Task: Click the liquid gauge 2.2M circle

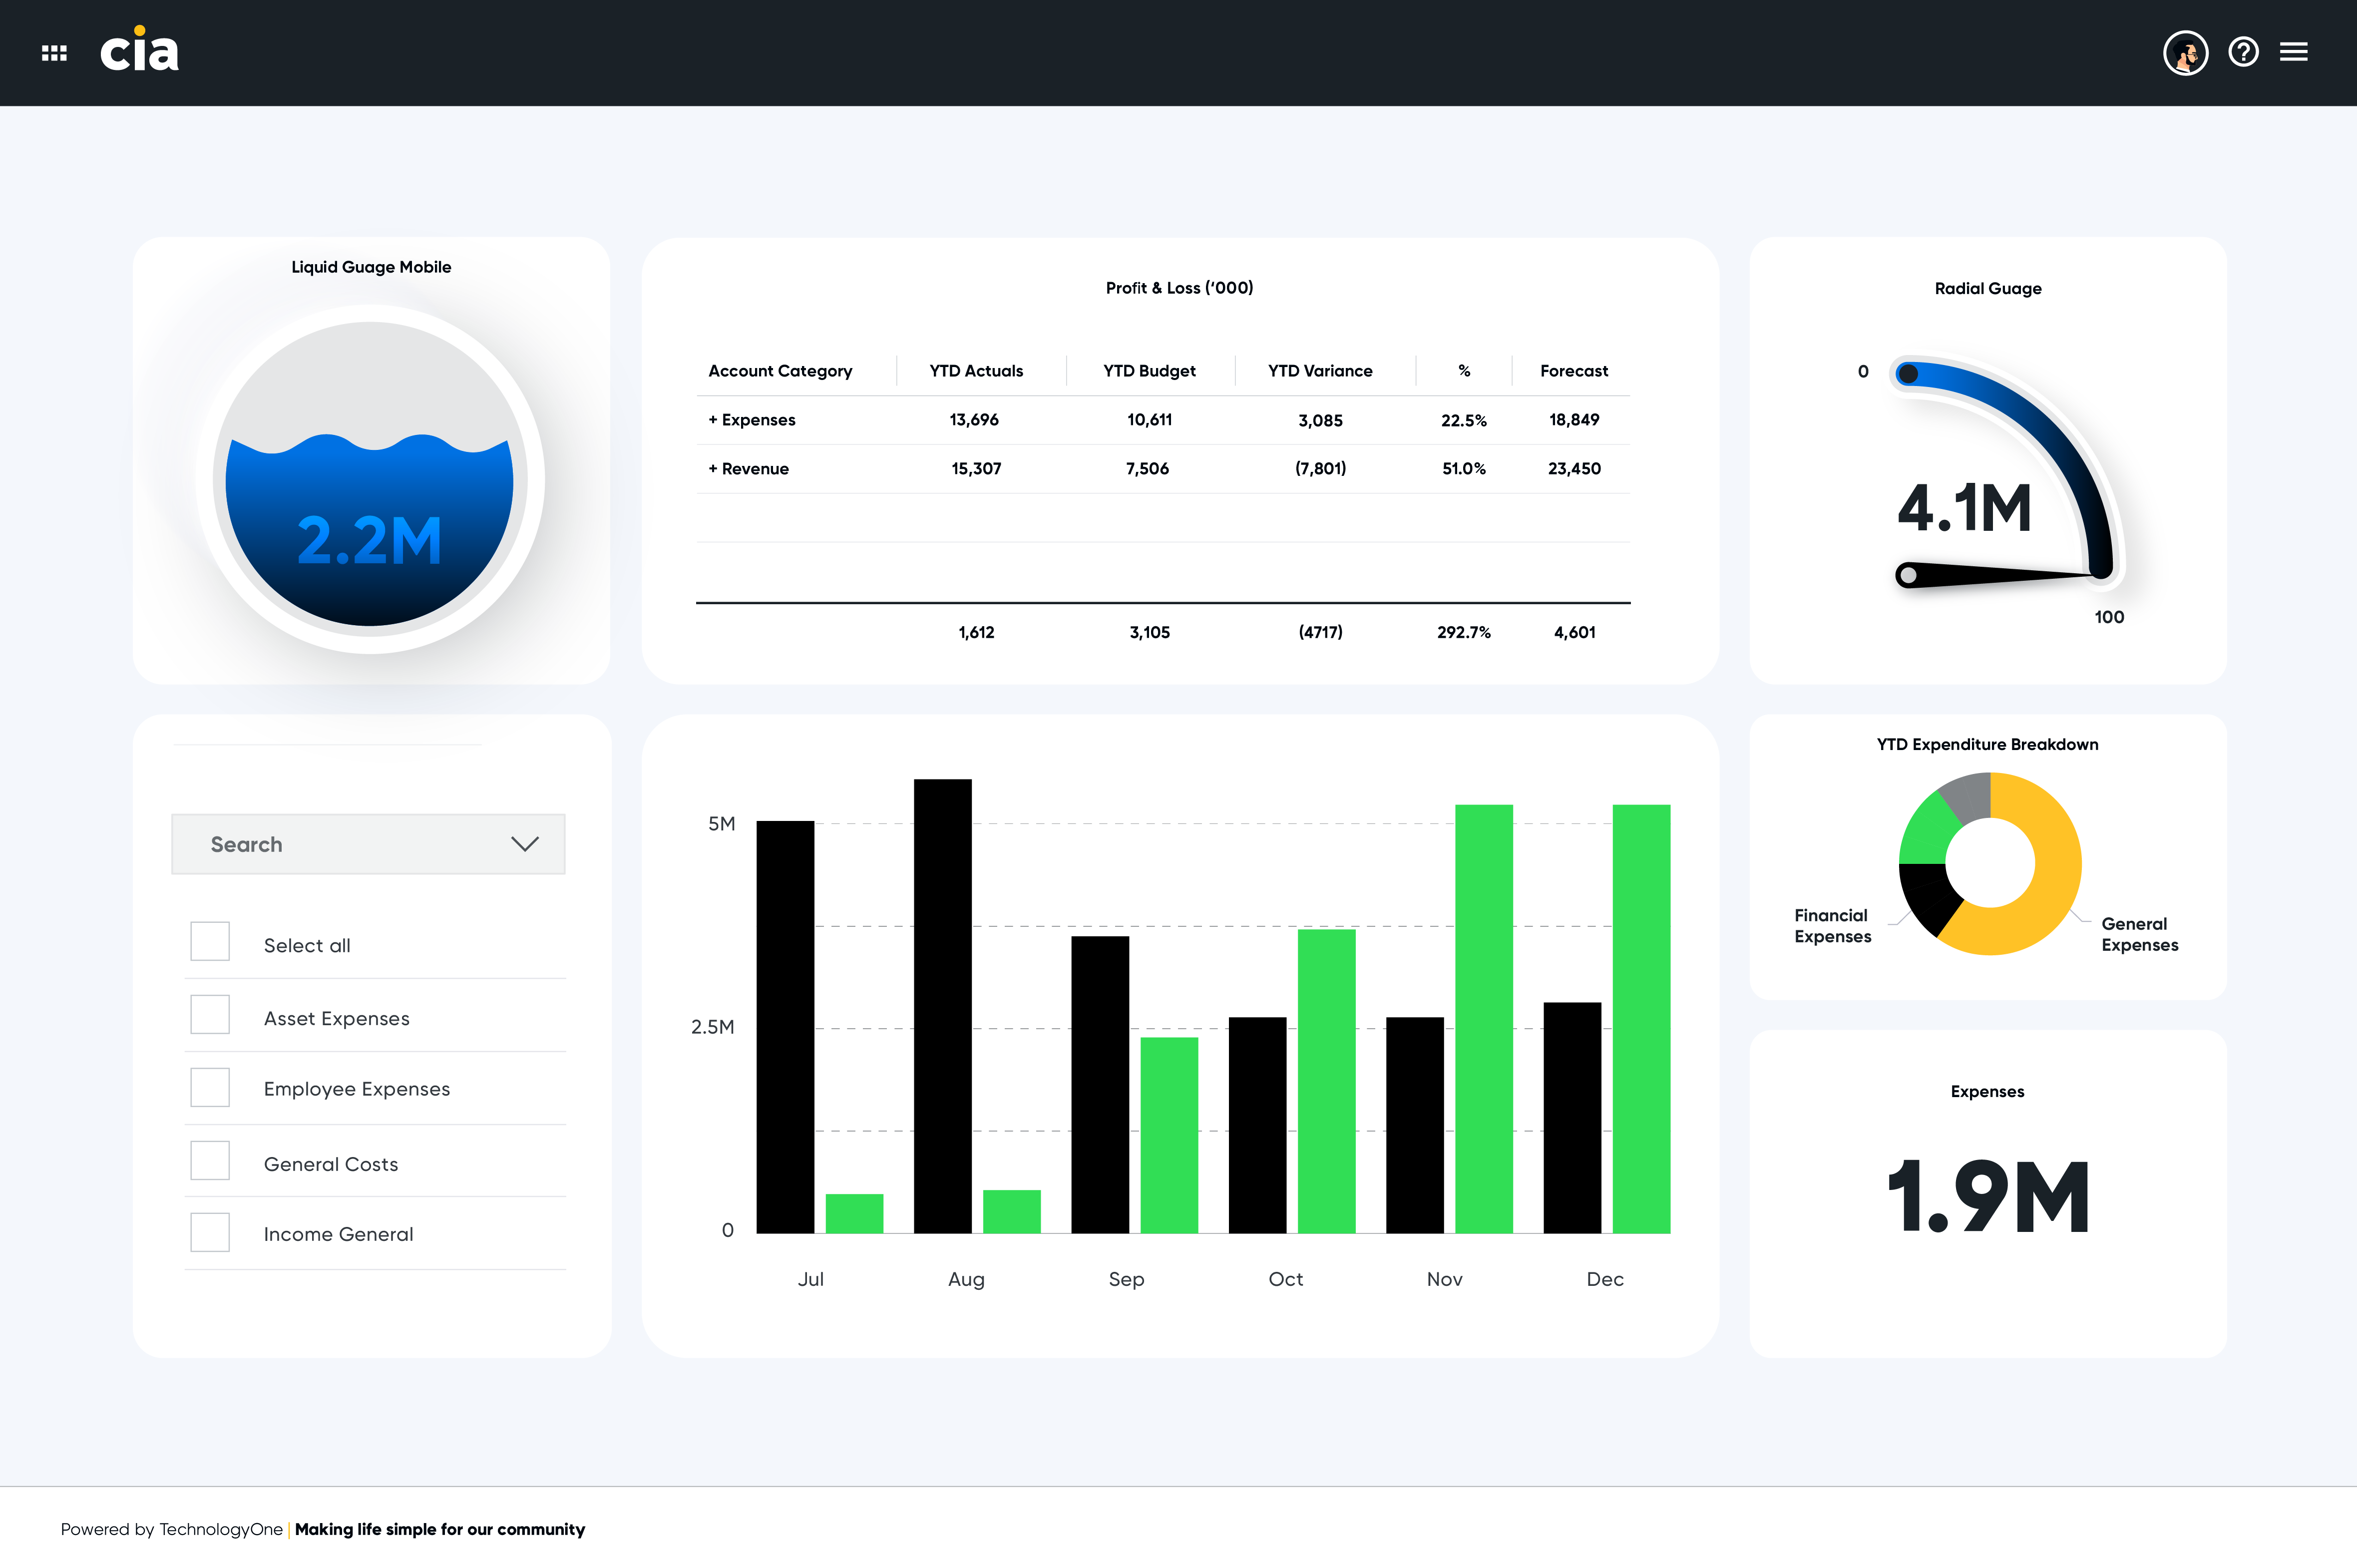Action: point(370,479)
